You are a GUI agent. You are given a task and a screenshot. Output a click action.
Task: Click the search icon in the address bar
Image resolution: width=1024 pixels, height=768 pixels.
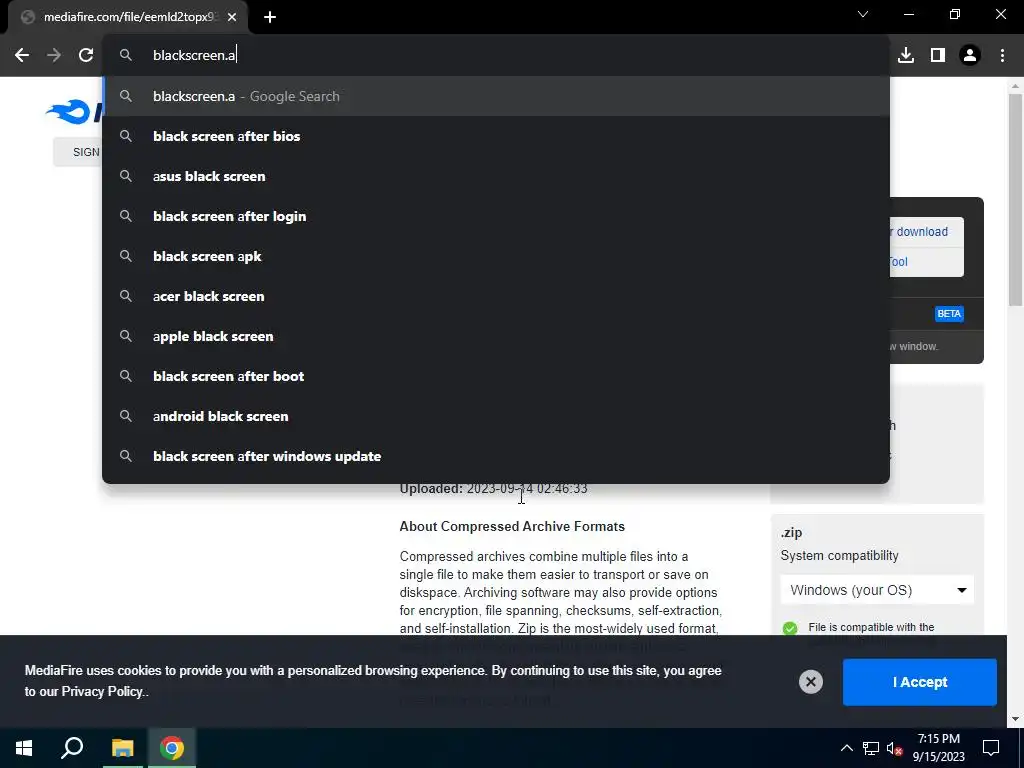pos(125,55)
